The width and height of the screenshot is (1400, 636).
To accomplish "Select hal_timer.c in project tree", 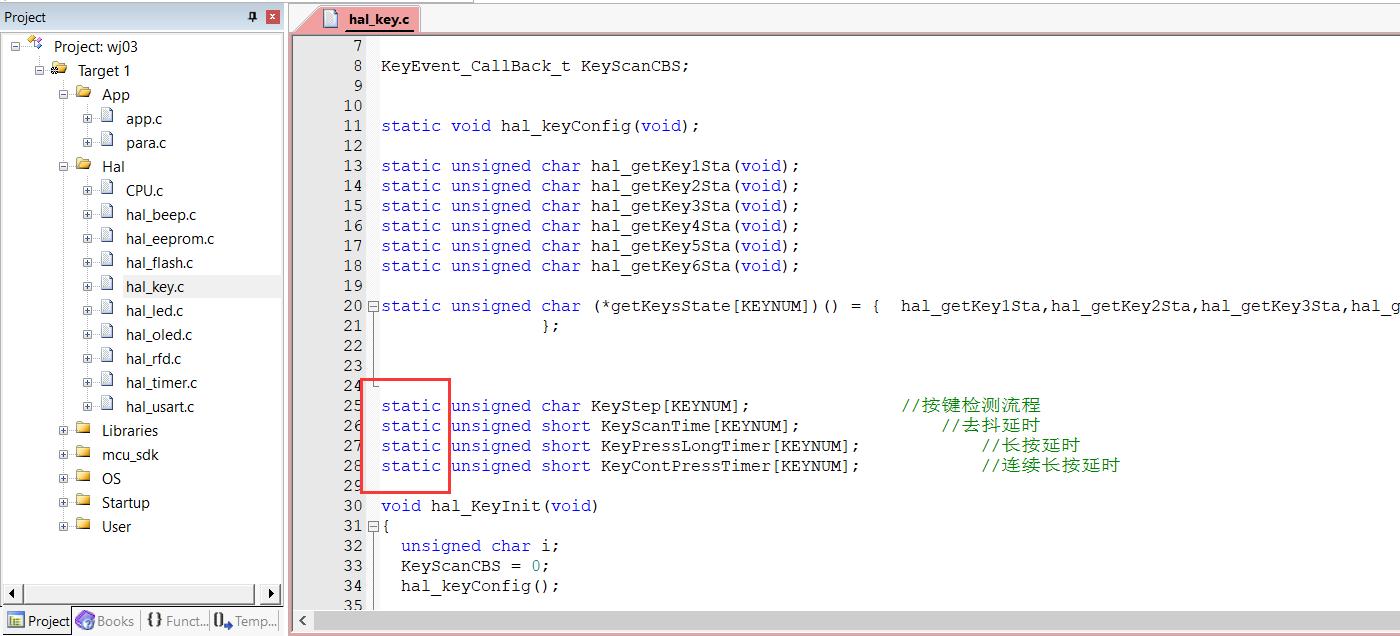I will [x=162, y=383].
